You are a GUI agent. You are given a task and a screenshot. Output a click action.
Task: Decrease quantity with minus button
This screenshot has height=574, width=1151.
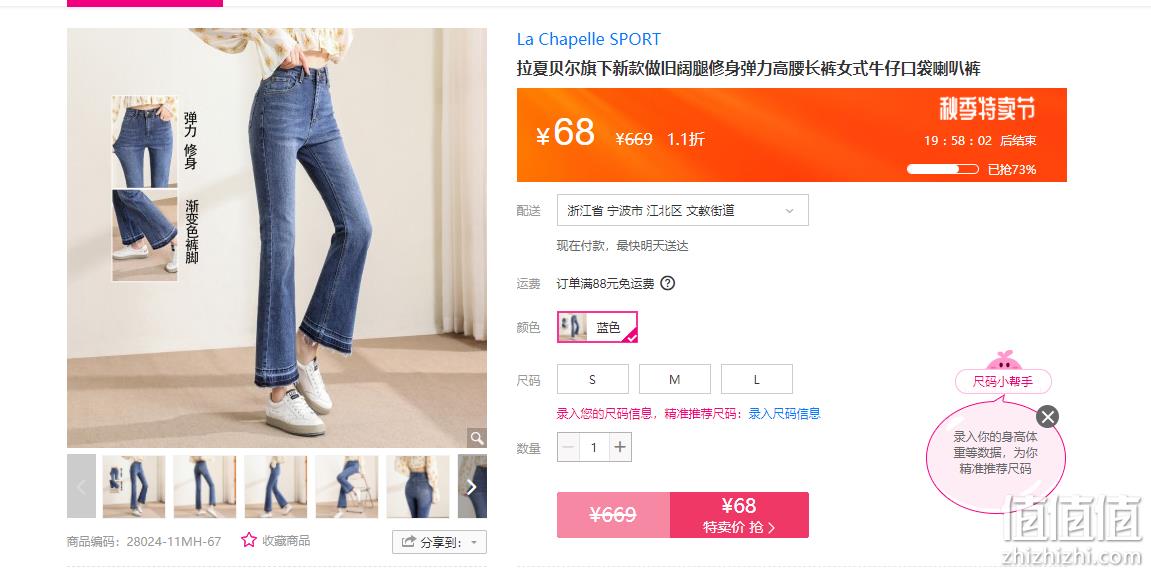pyautogui.click(x=568, y=447)
